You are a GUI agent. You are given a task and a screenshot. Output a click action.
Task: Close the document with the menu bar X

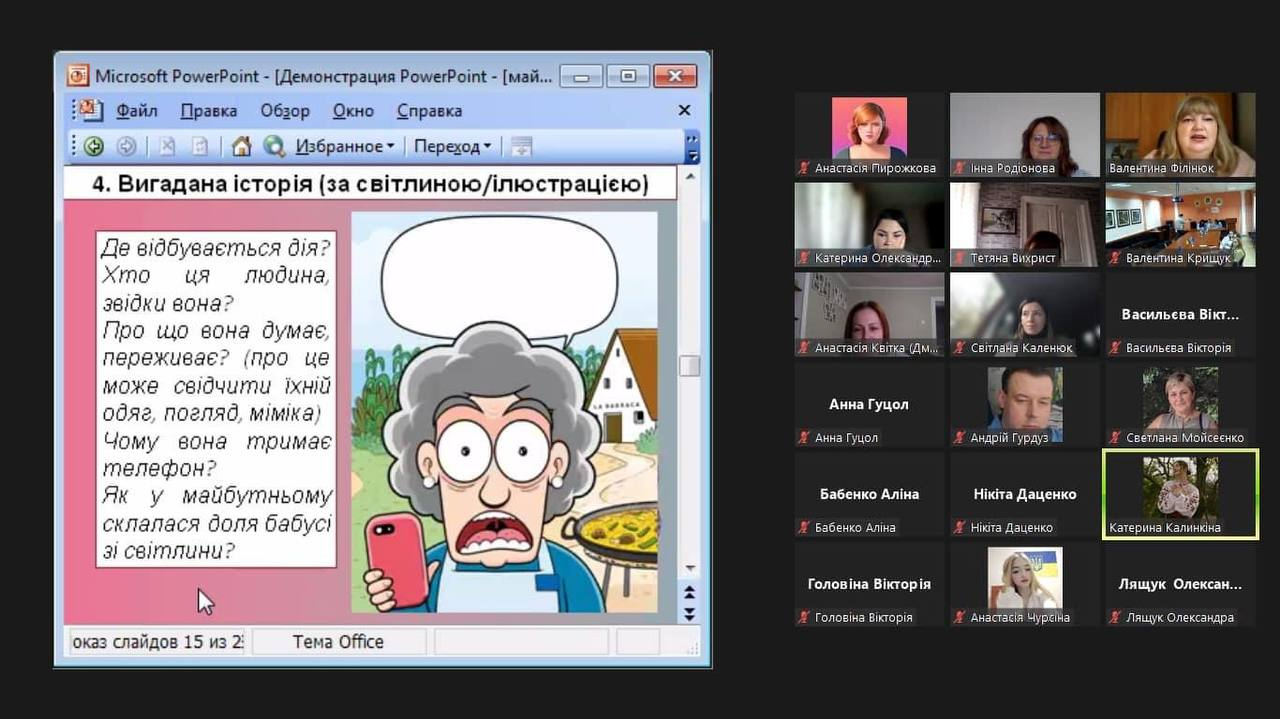(x=685, y=111)
